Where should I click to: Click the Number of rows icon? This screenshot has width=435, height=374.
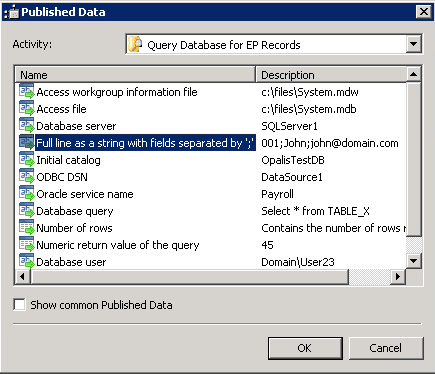point(27,228)
